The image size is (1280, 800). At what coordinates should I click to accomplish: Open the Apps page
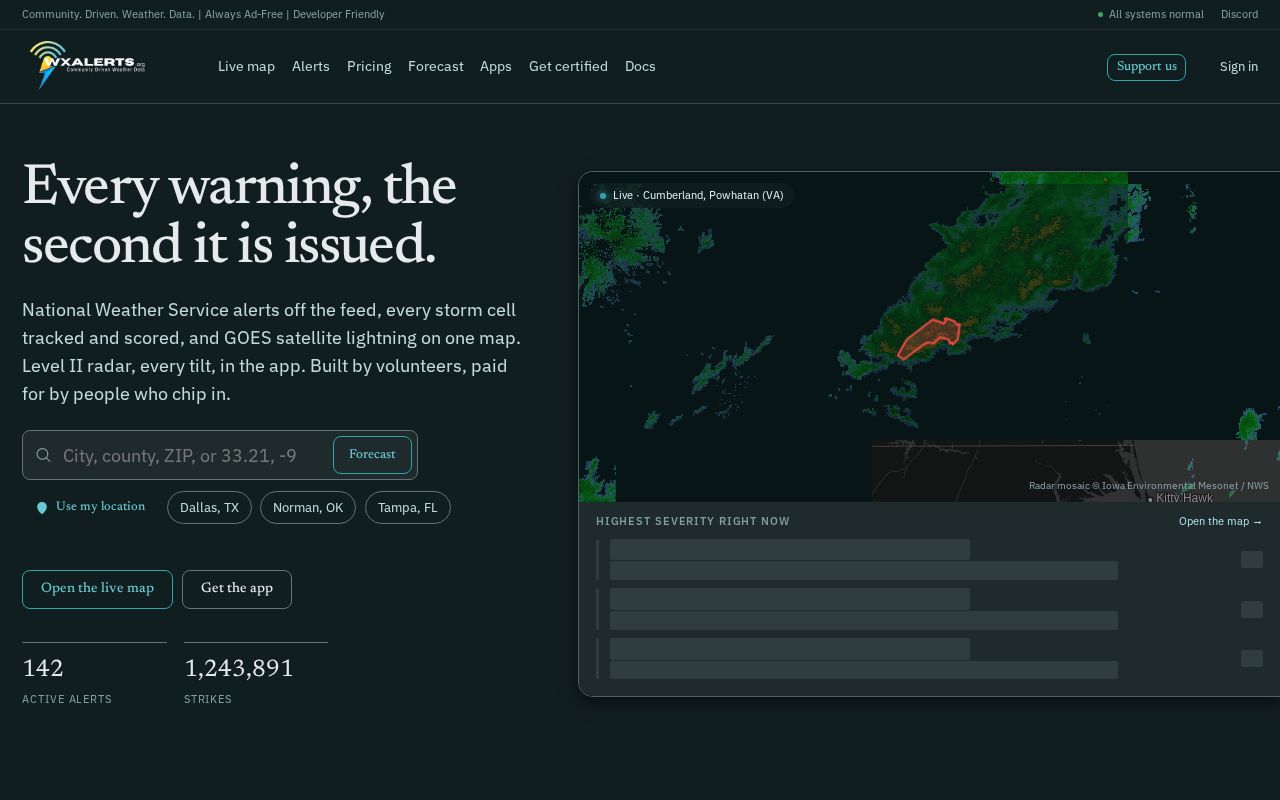point(496,66)
